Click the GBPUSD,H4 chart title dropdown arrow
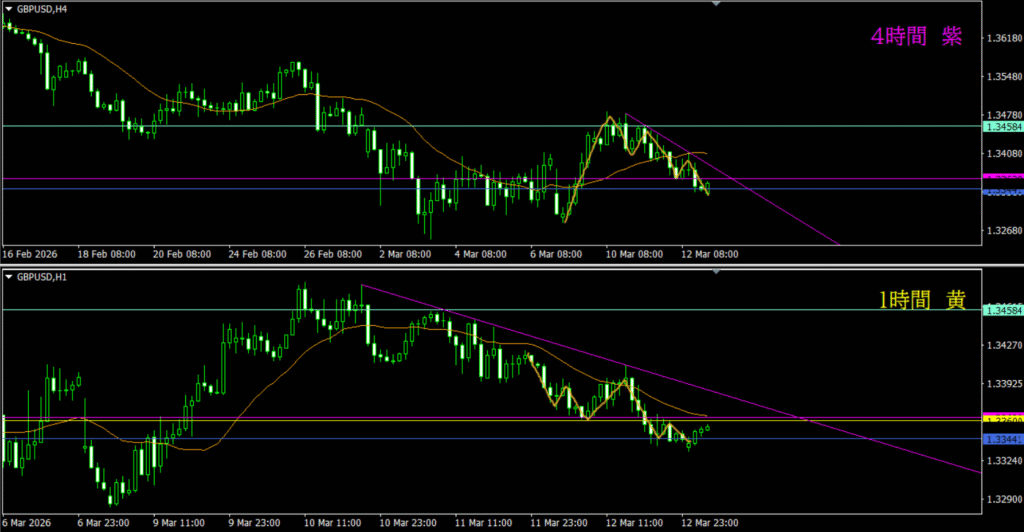1024x532 pixels. click(9, 8)
